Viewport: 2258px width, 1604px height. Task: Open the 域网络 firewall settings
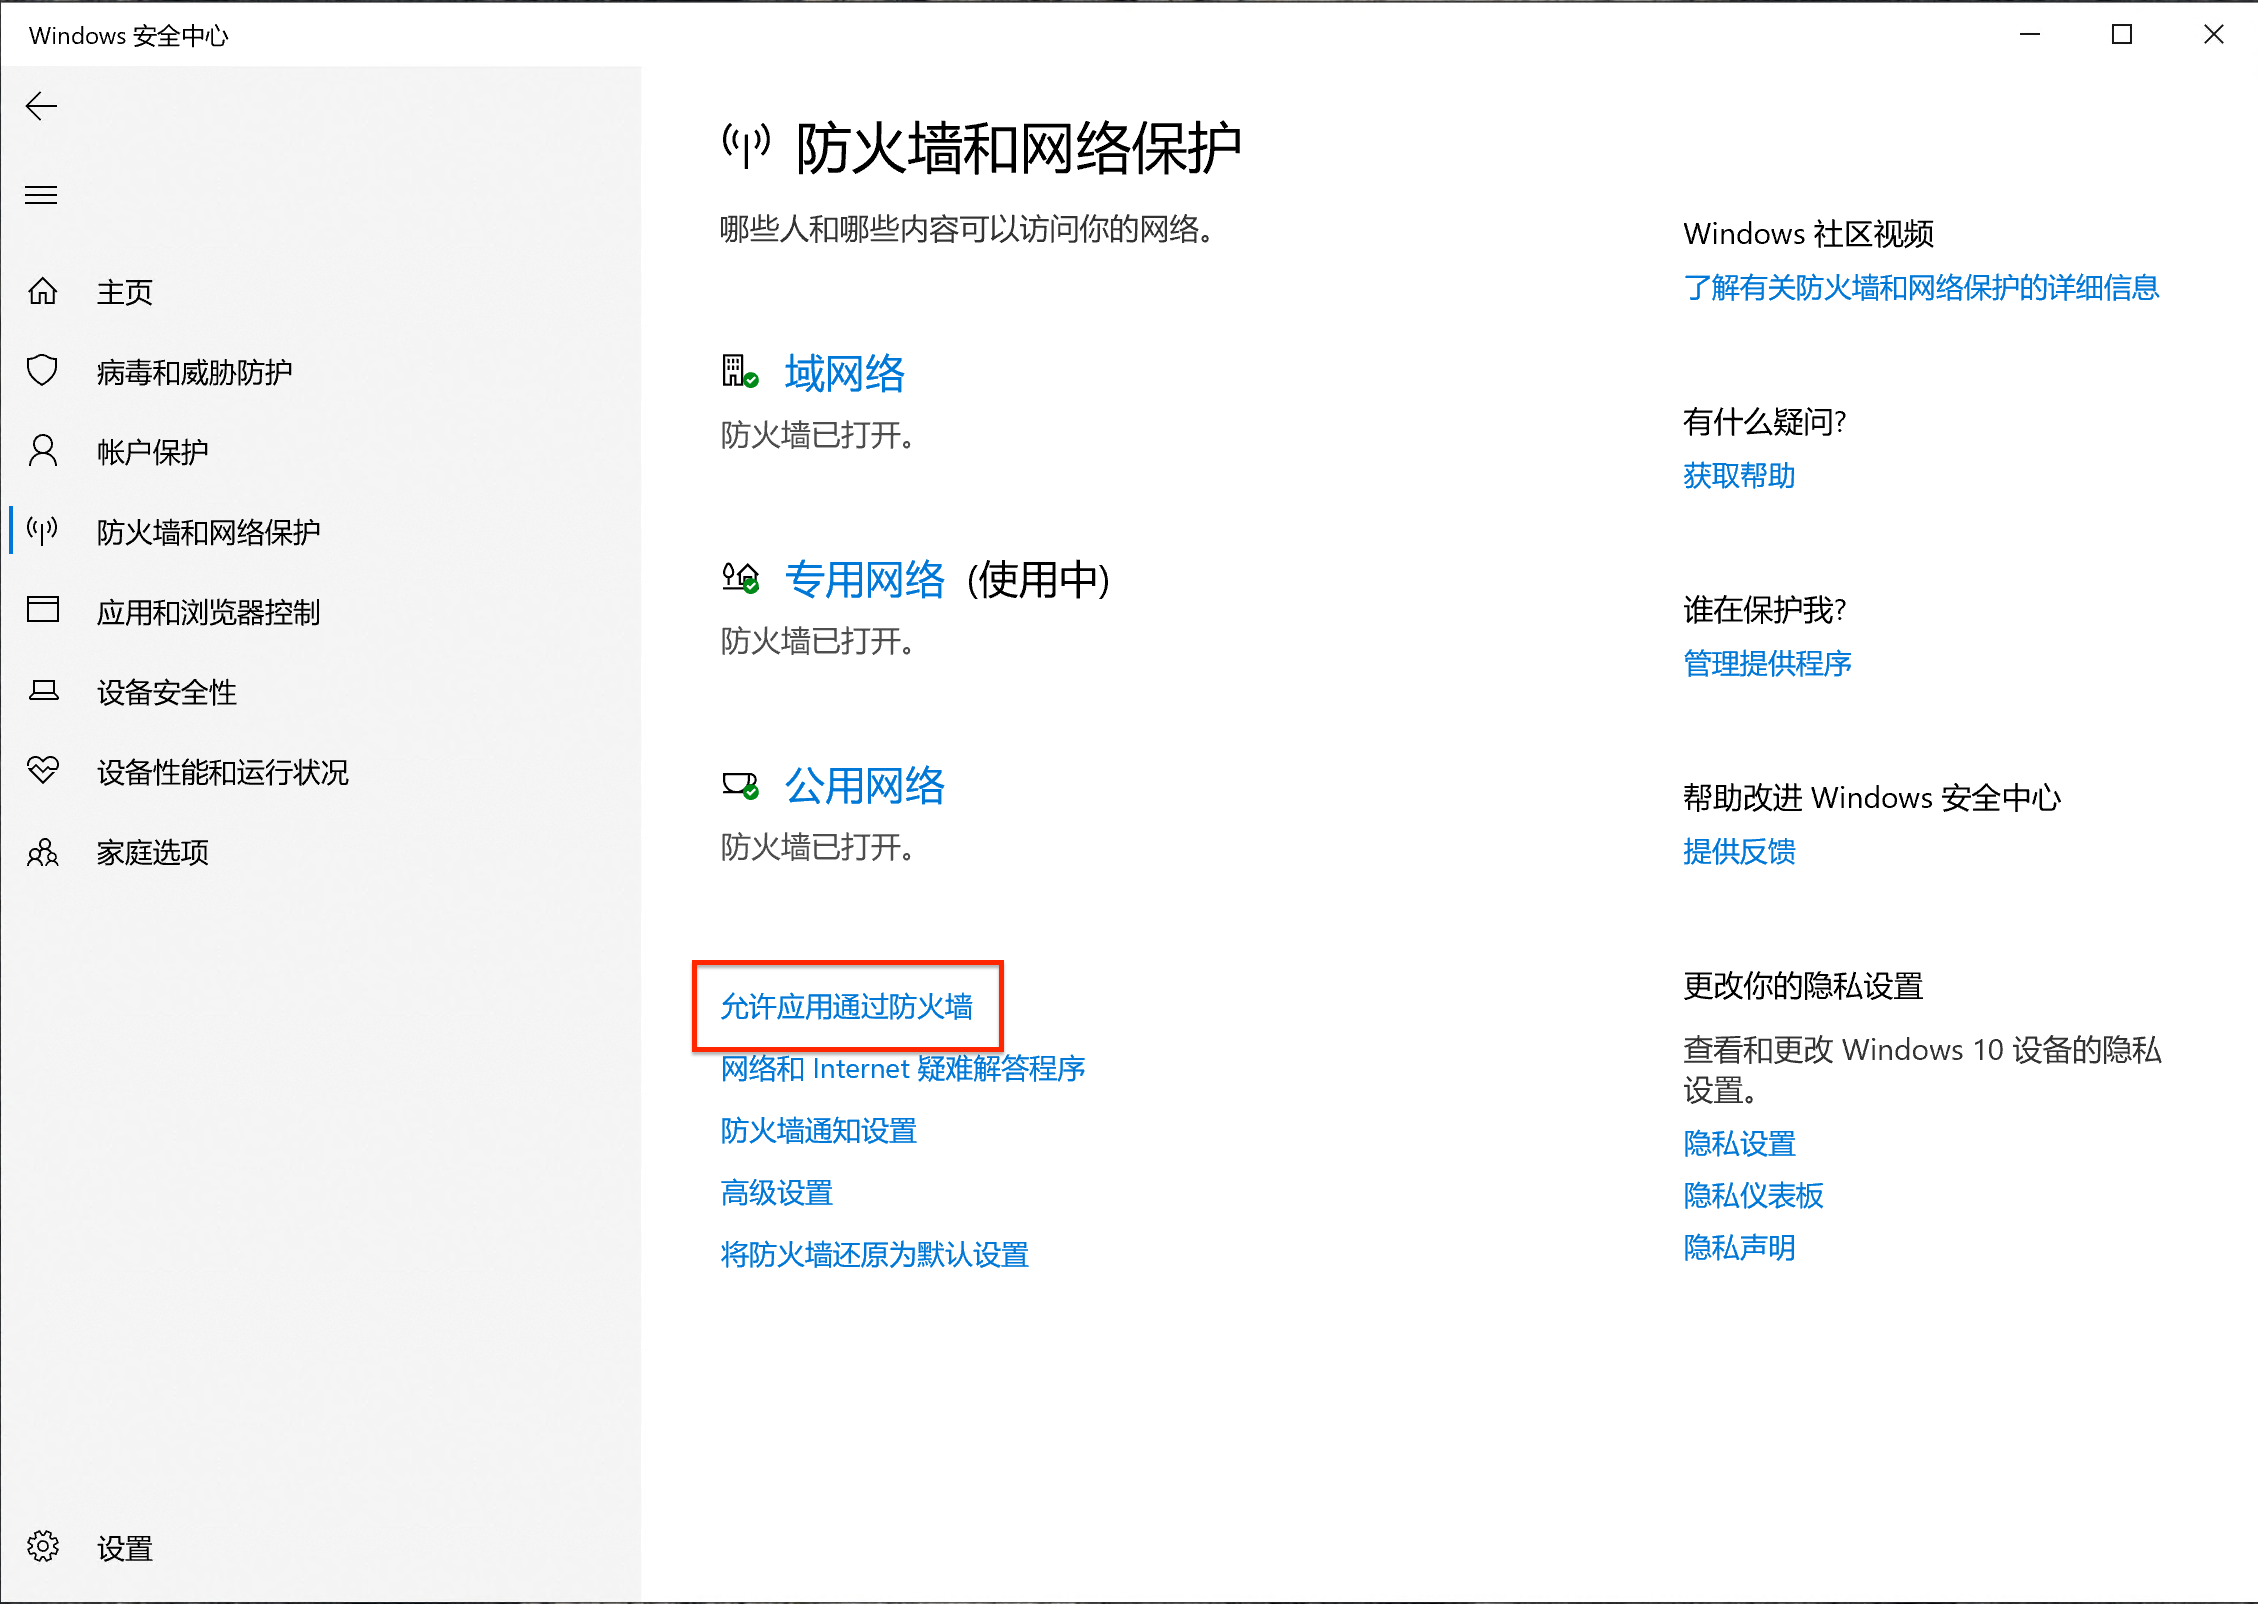[x=844, y=374]
